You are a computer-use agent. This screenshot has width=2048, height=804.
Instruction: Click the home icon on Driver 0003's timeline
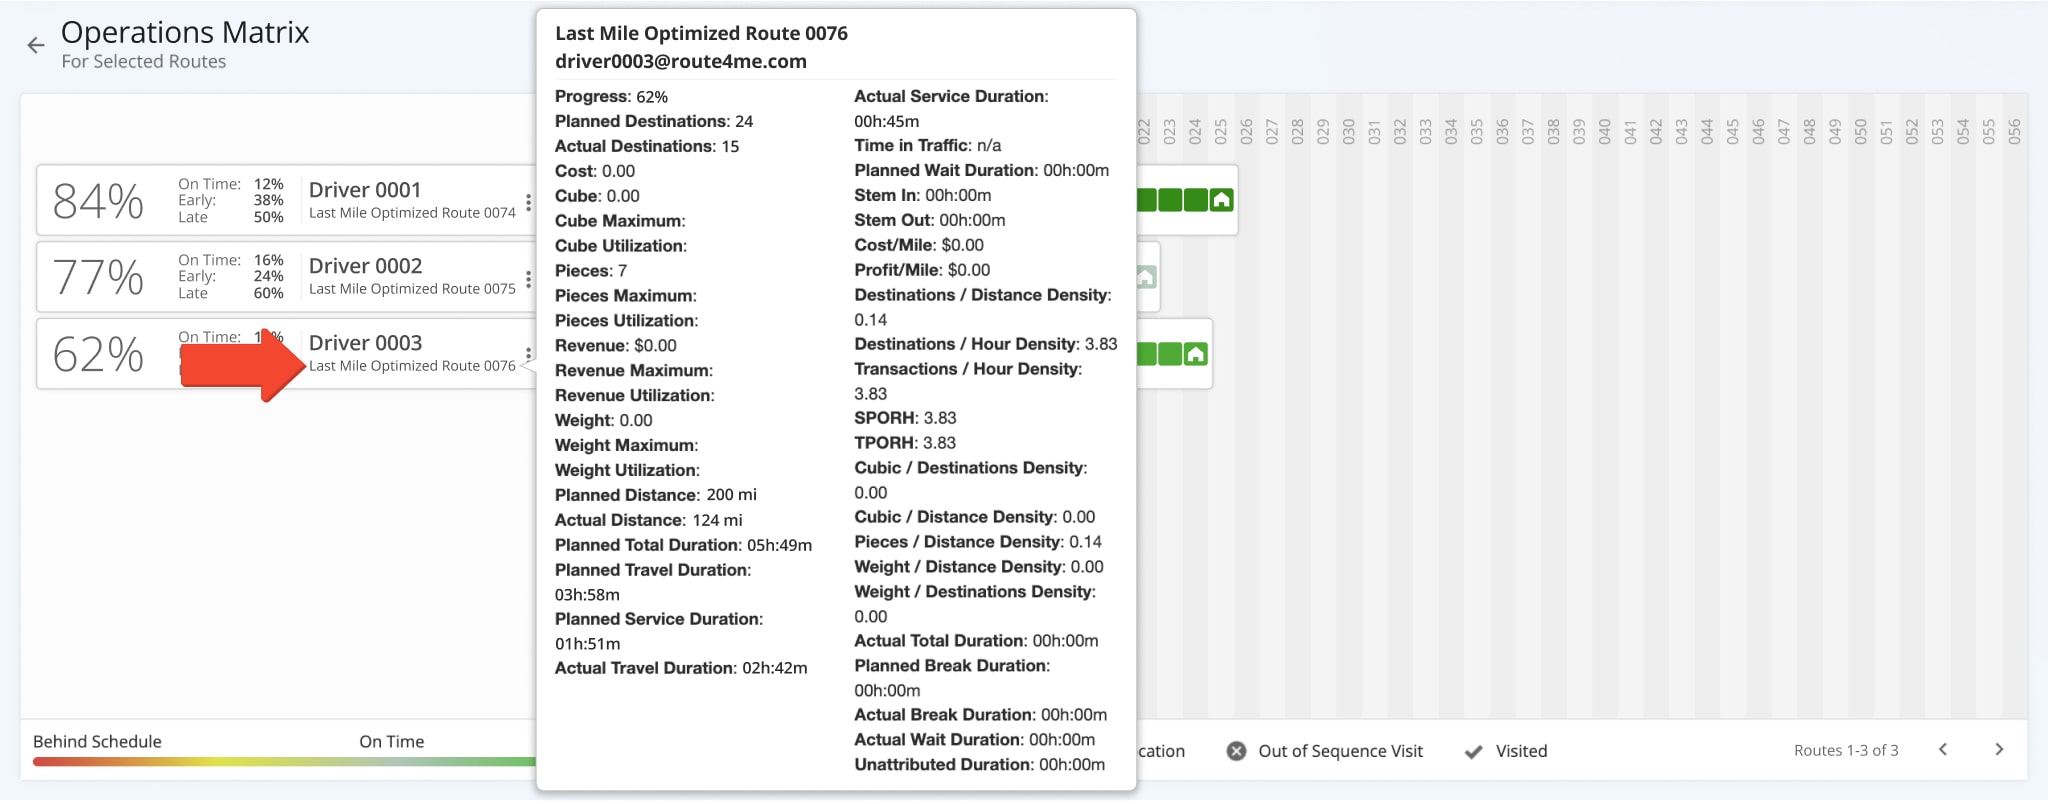point(1195,354)
